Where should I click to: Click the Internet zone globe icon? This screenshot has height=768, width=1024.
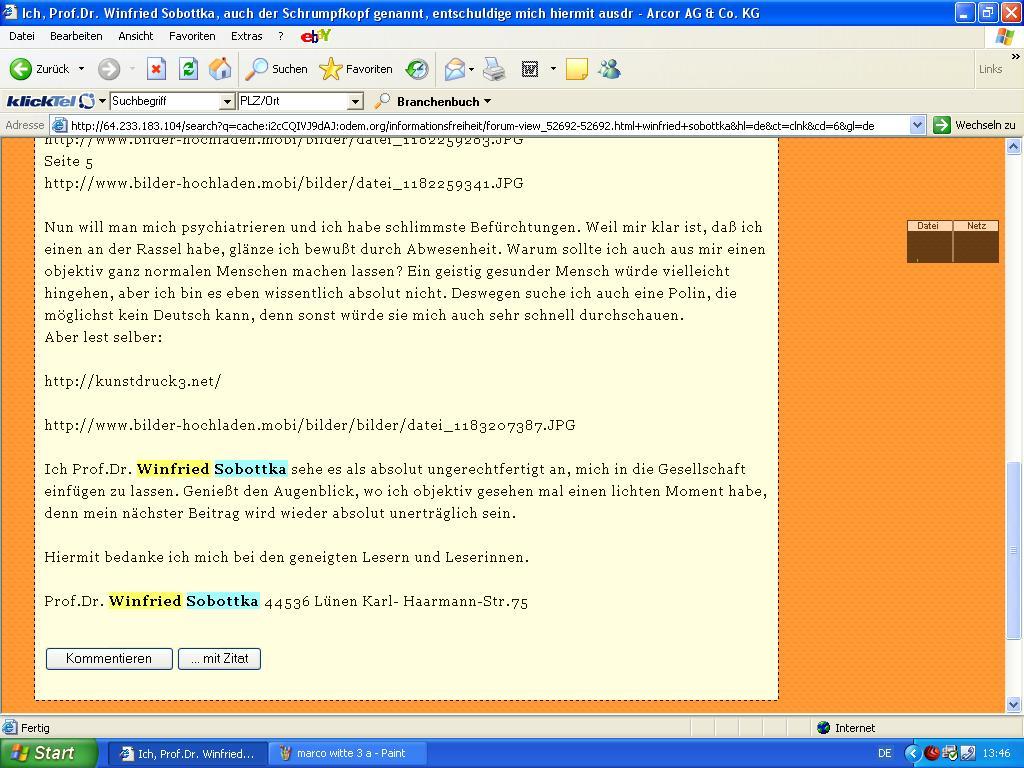point(824,728)
